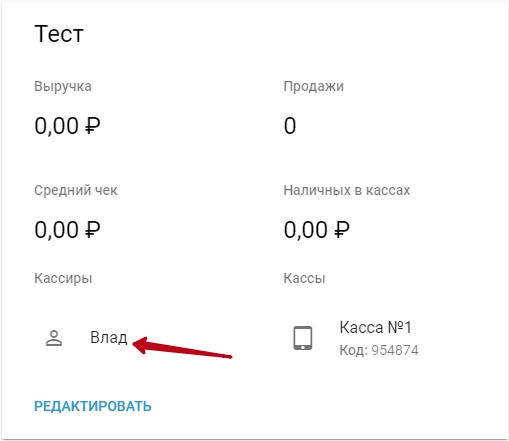The image size is (509, 441).
Task: Click the Продажи sales label
Action: pyautogui.click(x=313, y=86)
